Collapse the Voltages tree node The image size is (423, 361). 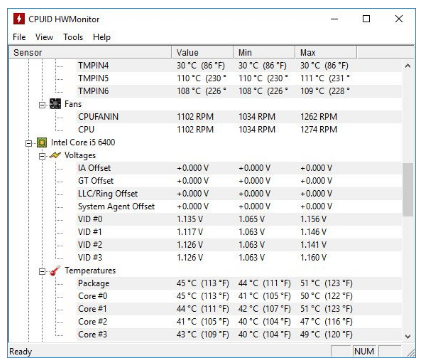tap(42, 156)
